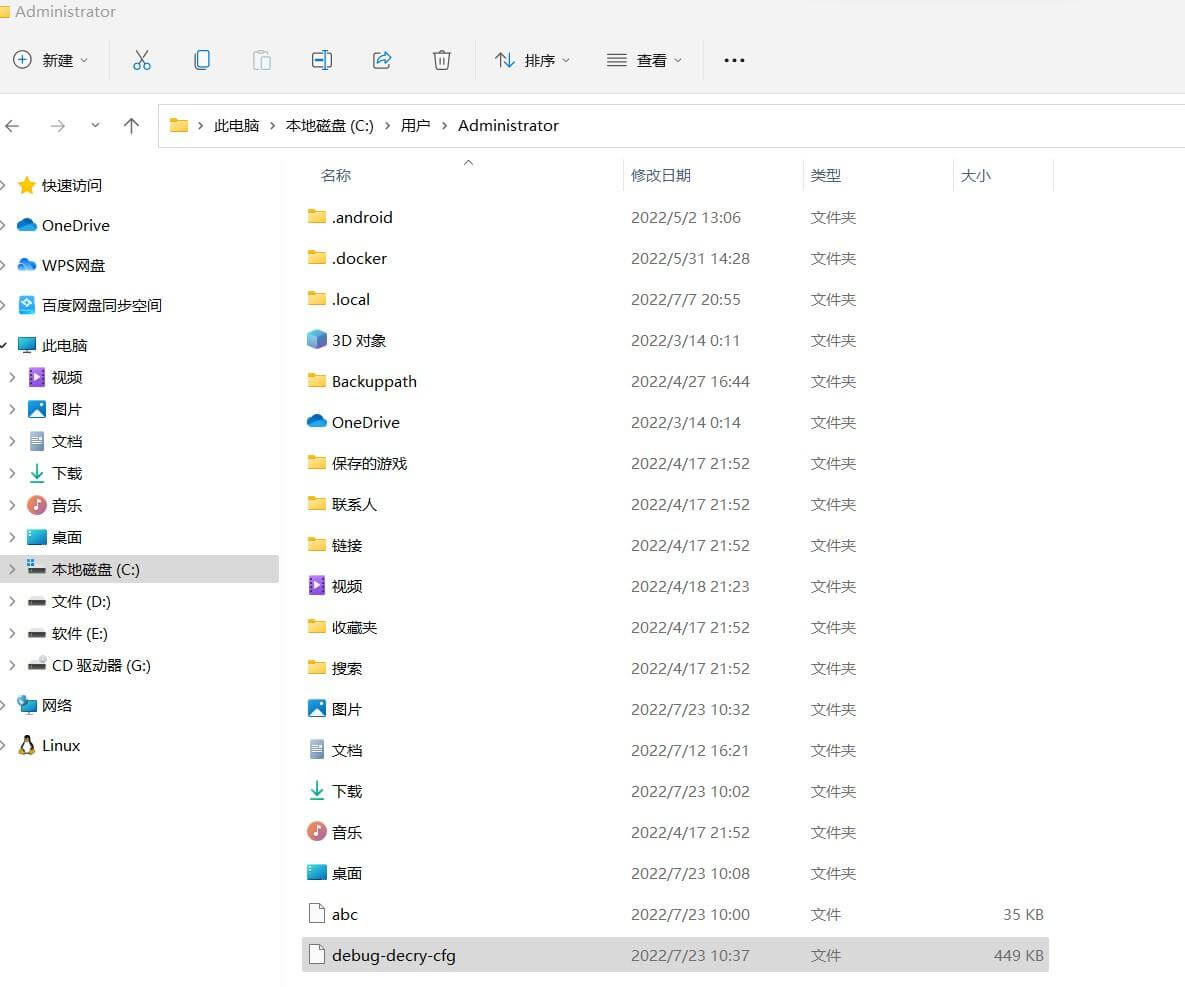Click the up arrow to parent folder
The width and height of the screenshot is (1185, 987).
click(x=131, y=125)
